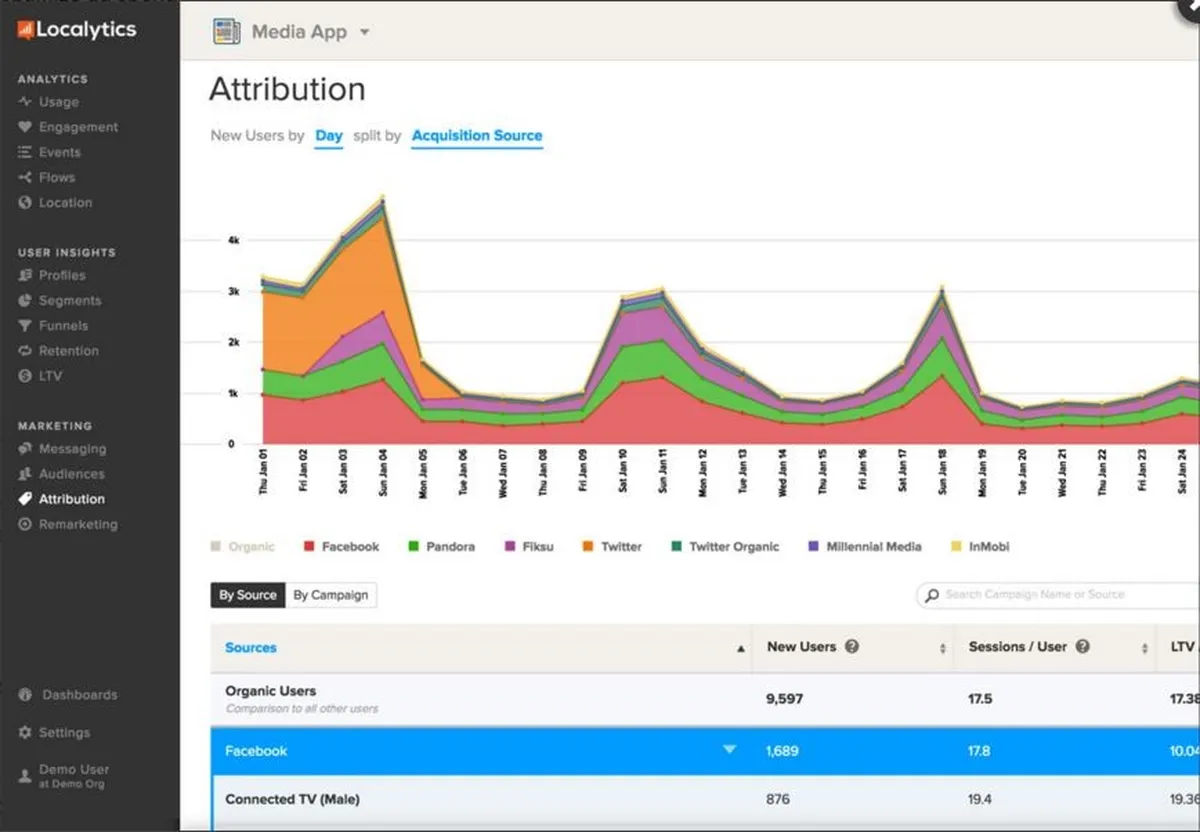Toggle Twitter series in chart legend

tap(612, 547)
